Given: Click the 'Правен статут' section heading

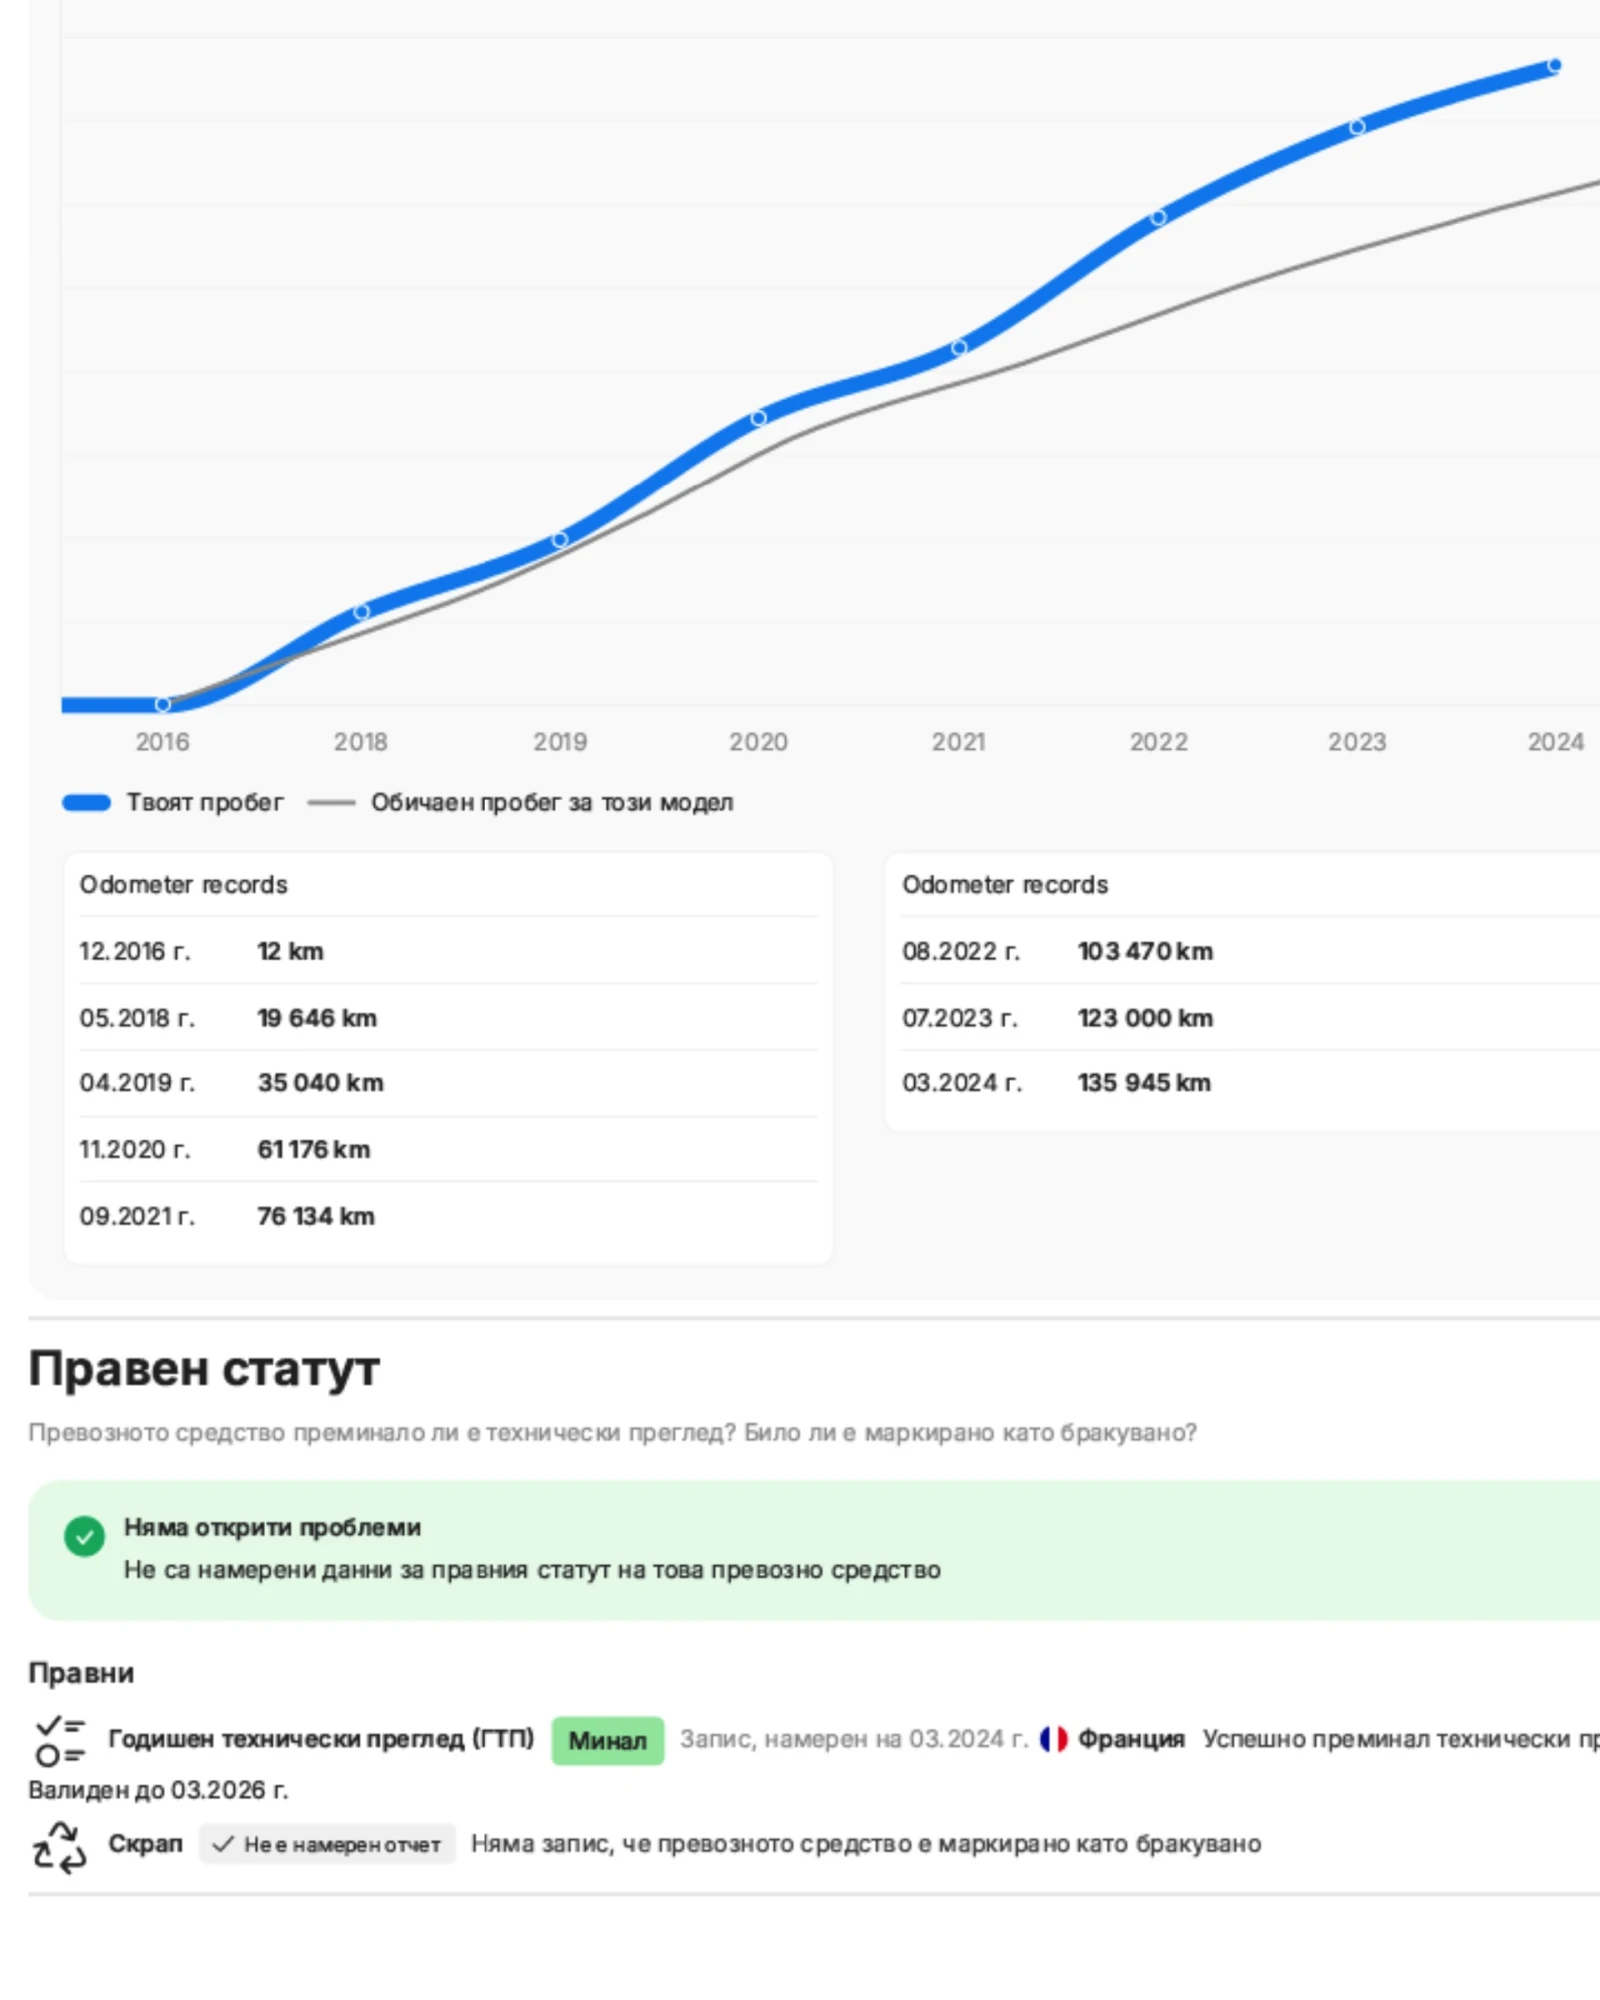Looking at the screenshot, I should (204, 1369).
